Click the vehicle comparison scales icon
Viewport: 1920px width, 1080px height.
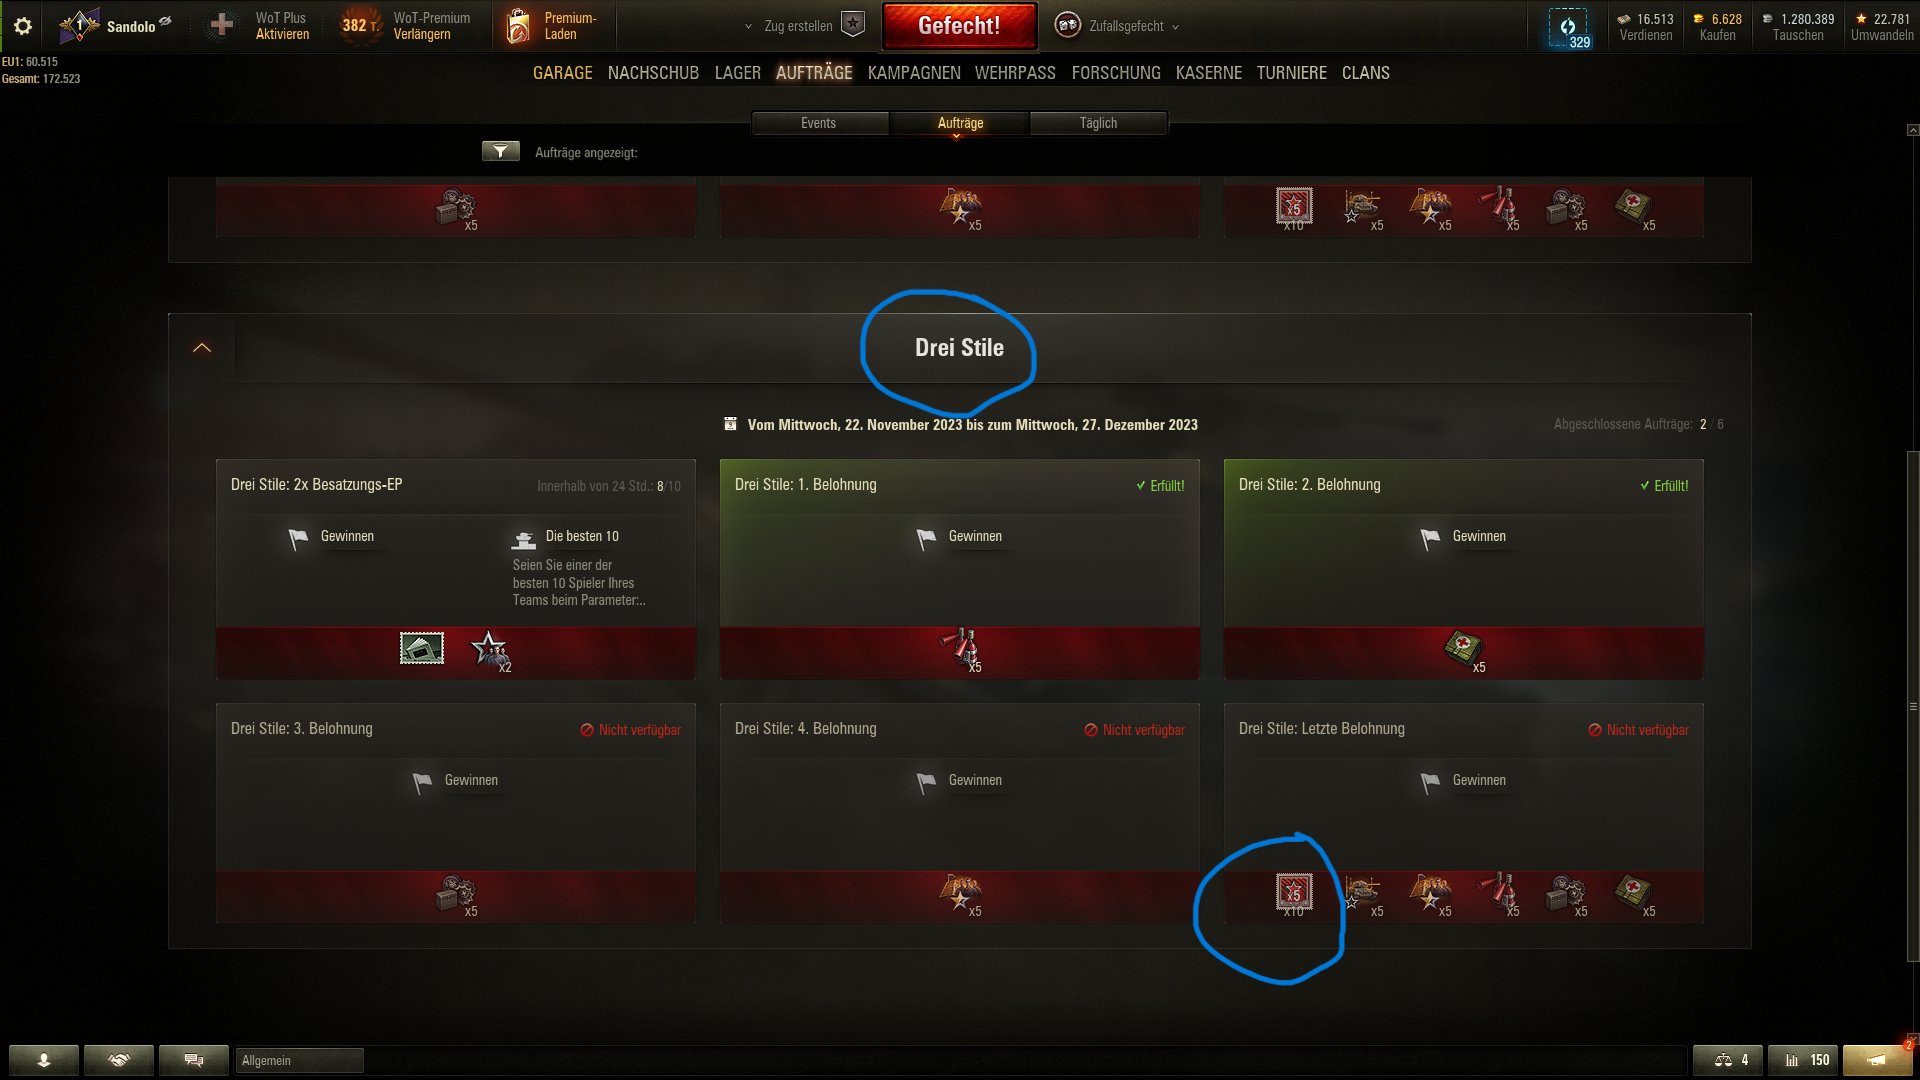[x=1727, y=1060]
